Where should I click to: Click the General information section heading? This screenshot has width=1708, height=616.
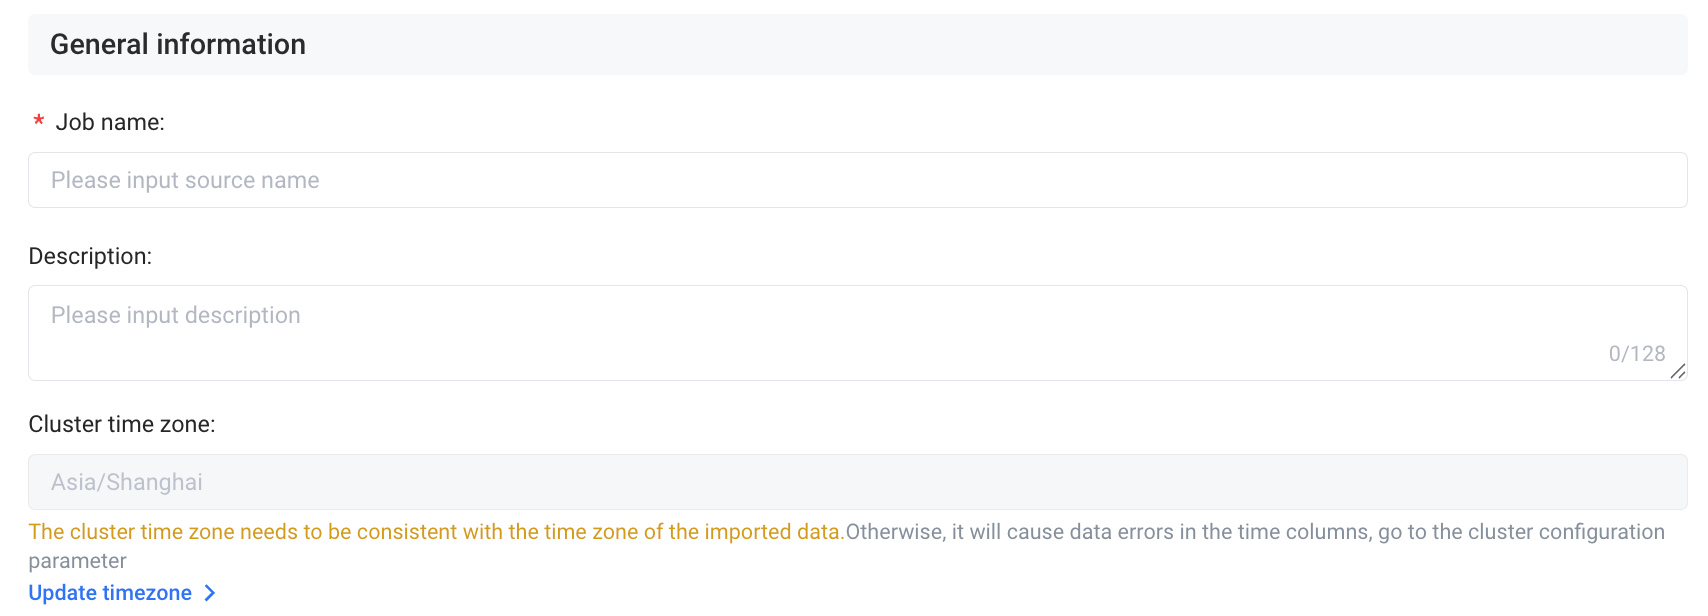pos(178,44)
